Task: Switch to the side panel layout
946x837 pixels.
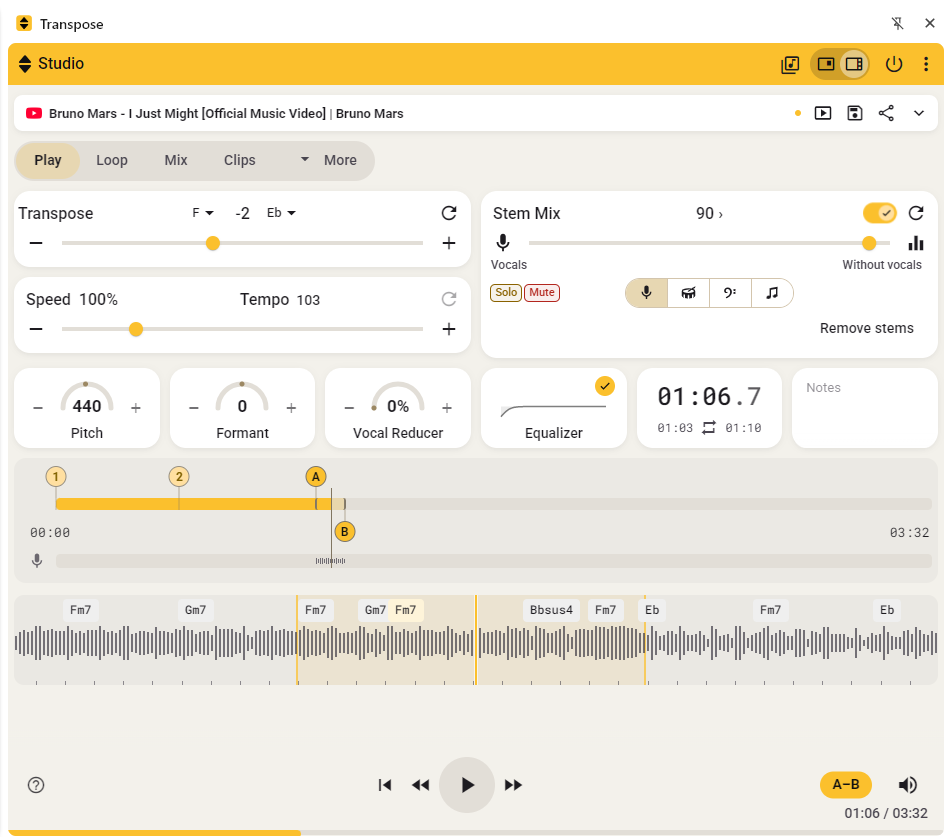Action: 854,64
